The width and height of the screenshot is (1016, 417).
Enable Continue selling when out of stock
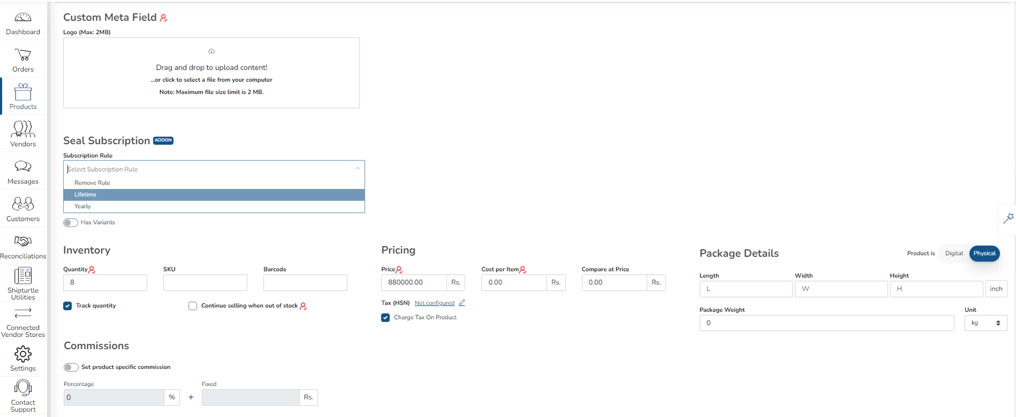(x=192, y=306)
